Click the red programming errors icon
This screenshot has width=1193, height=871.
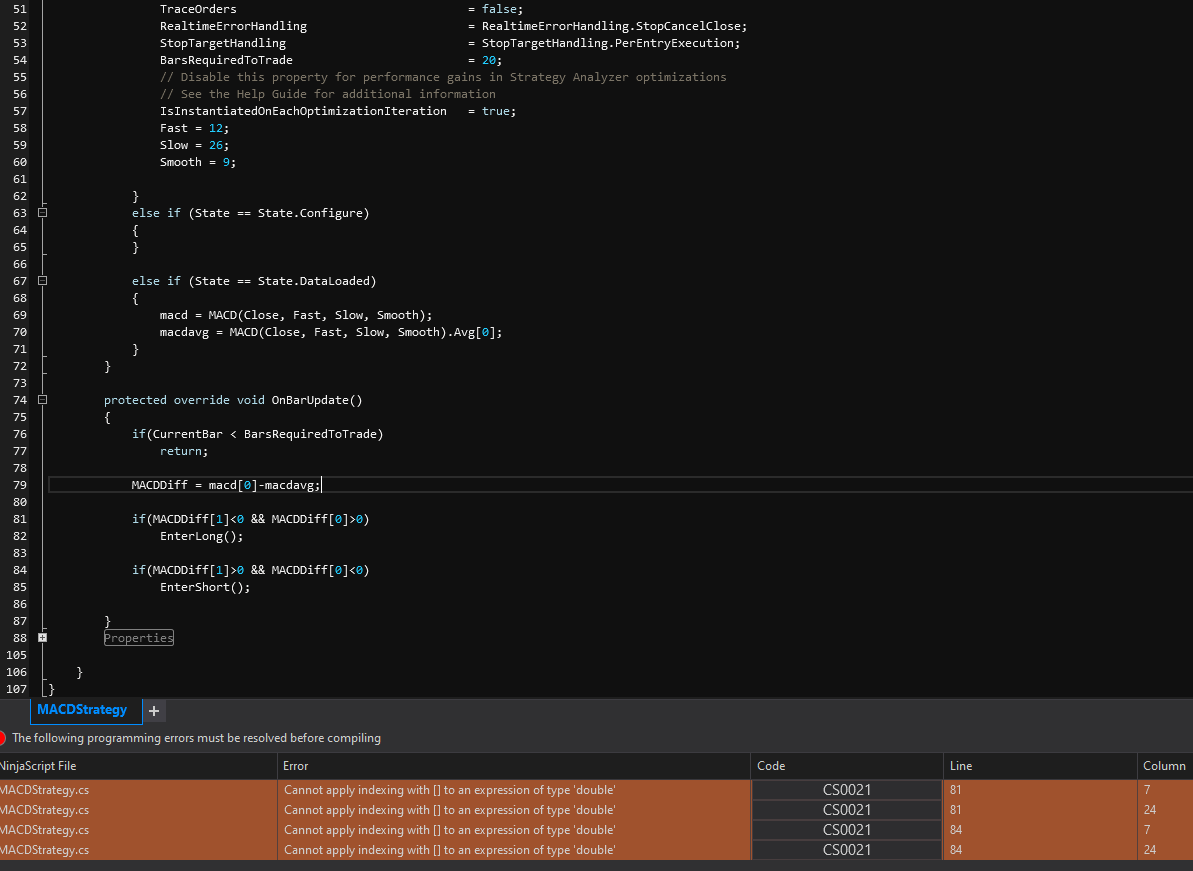point(3,739)
